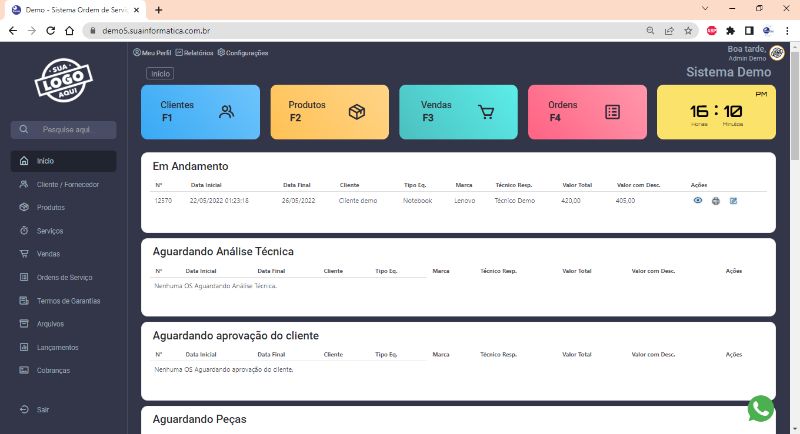Click the Ordens F4 list card
Screen dimensions: 800x434
point(587,112)
